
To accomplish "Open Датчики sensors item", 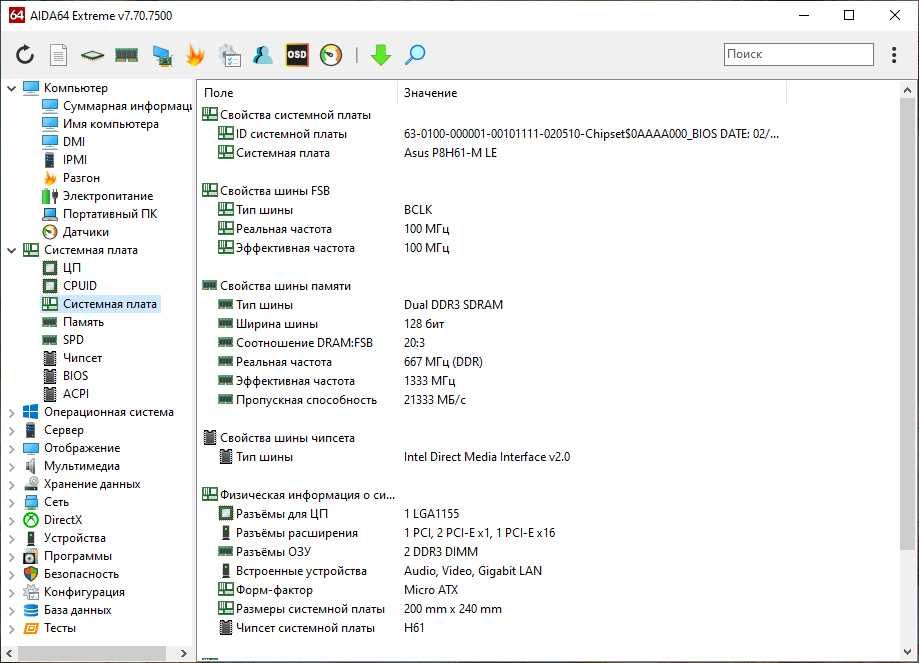I will tap(75, 232).
